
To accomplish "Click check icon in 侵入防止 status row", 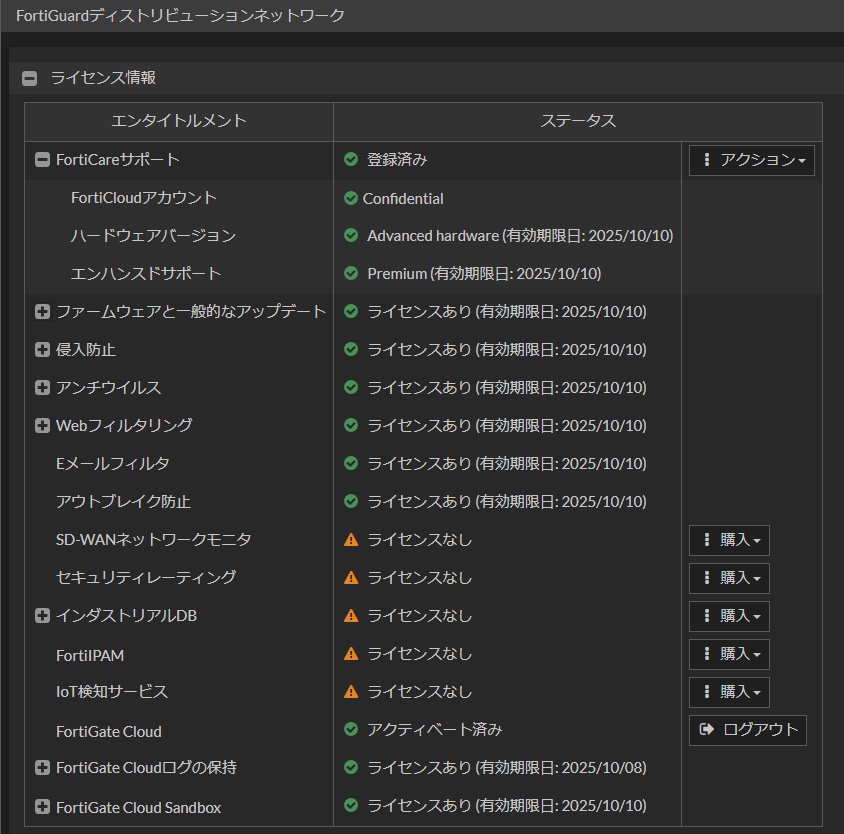I will (351, 349).
